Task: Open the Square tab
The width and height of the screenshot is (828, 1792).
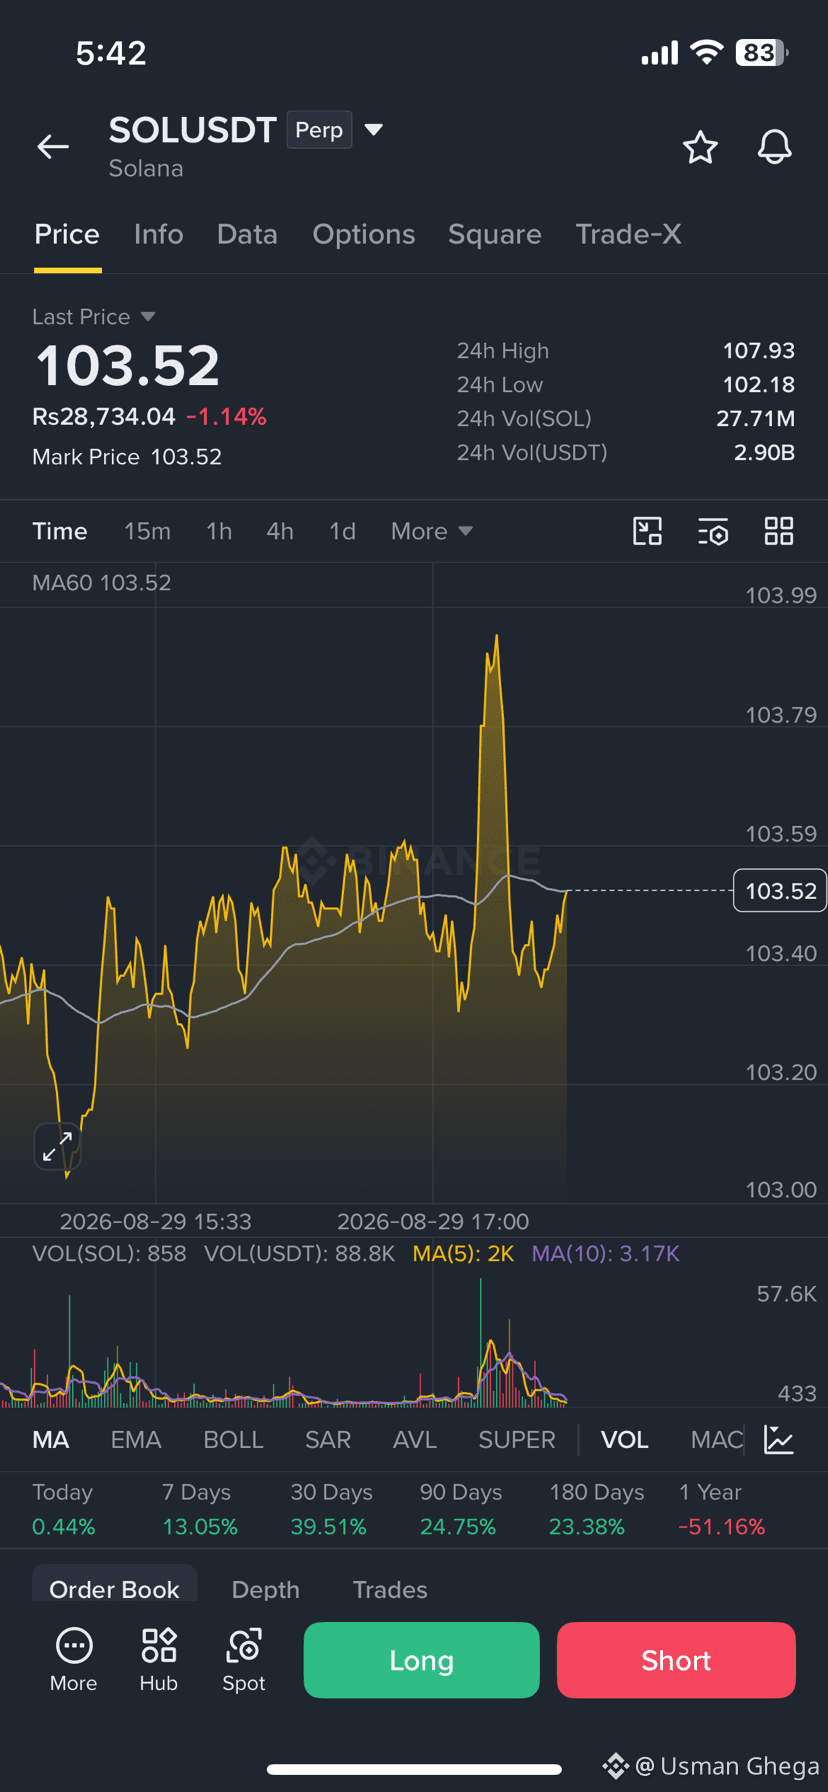Action: pyautogui.click(x=495, y=234)
